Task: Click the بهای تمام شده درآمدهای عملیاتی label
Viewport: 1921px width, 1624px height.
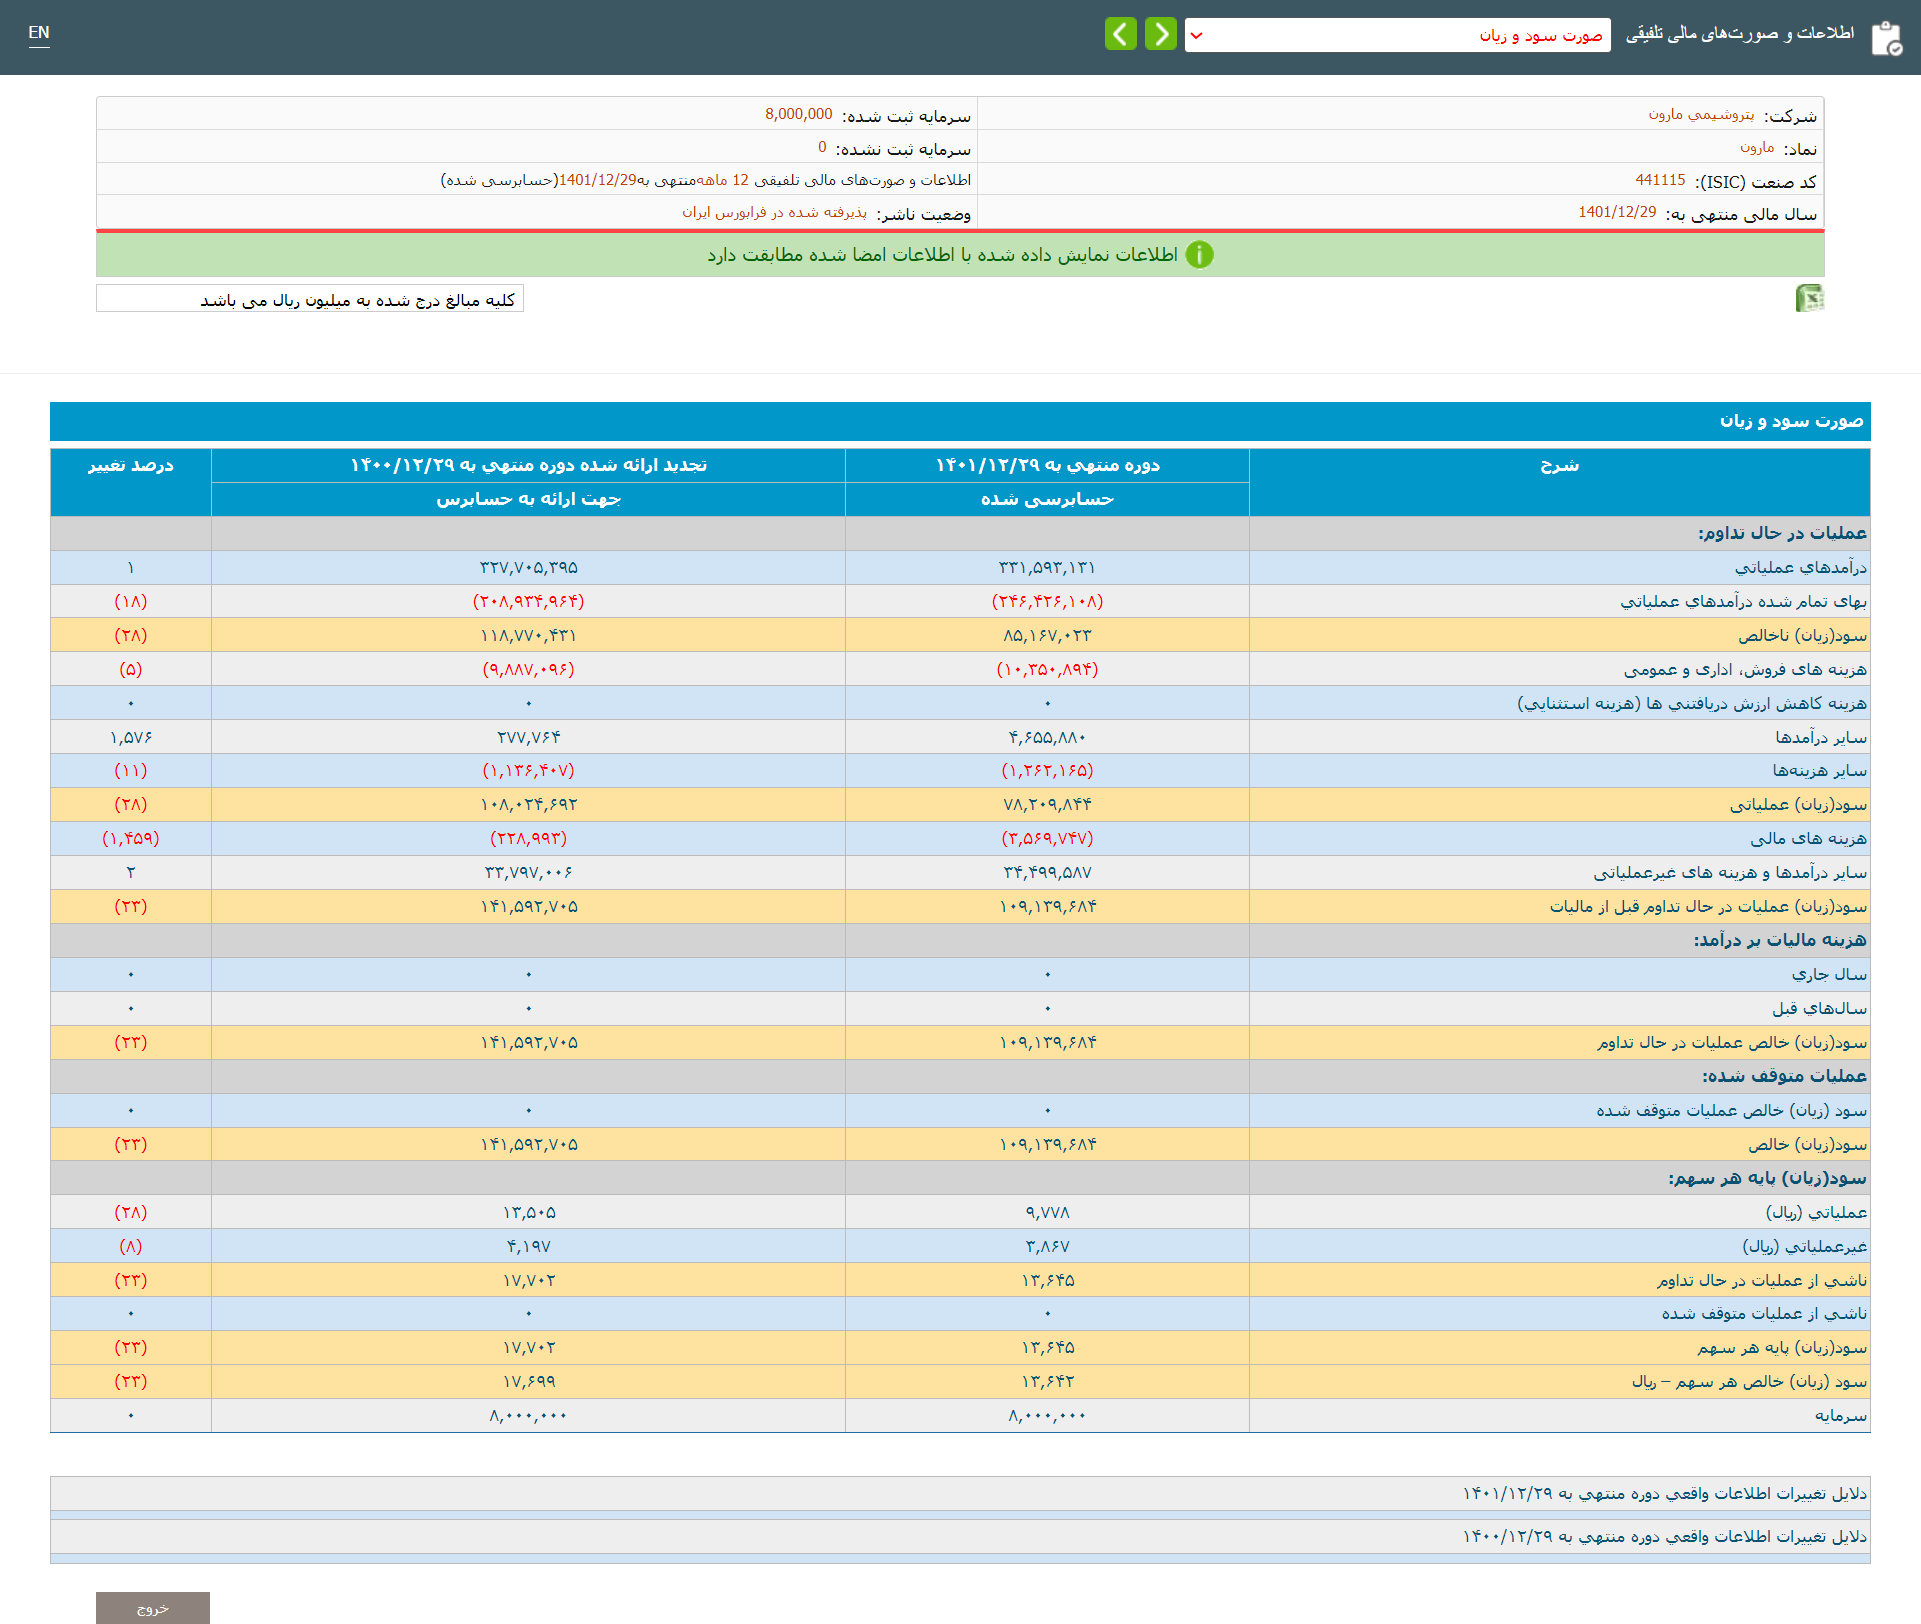Action: pyautogui.click(x=1743, y=601)
